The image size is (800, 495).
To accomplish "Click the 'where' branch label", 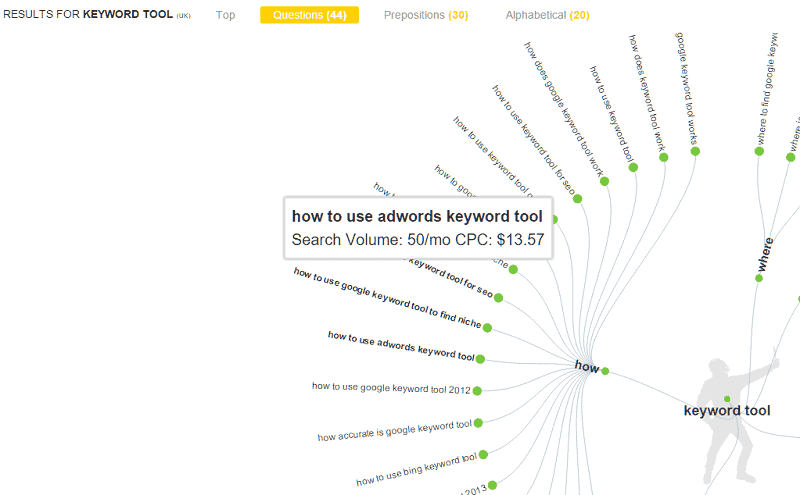I will (x=766, y=255).
